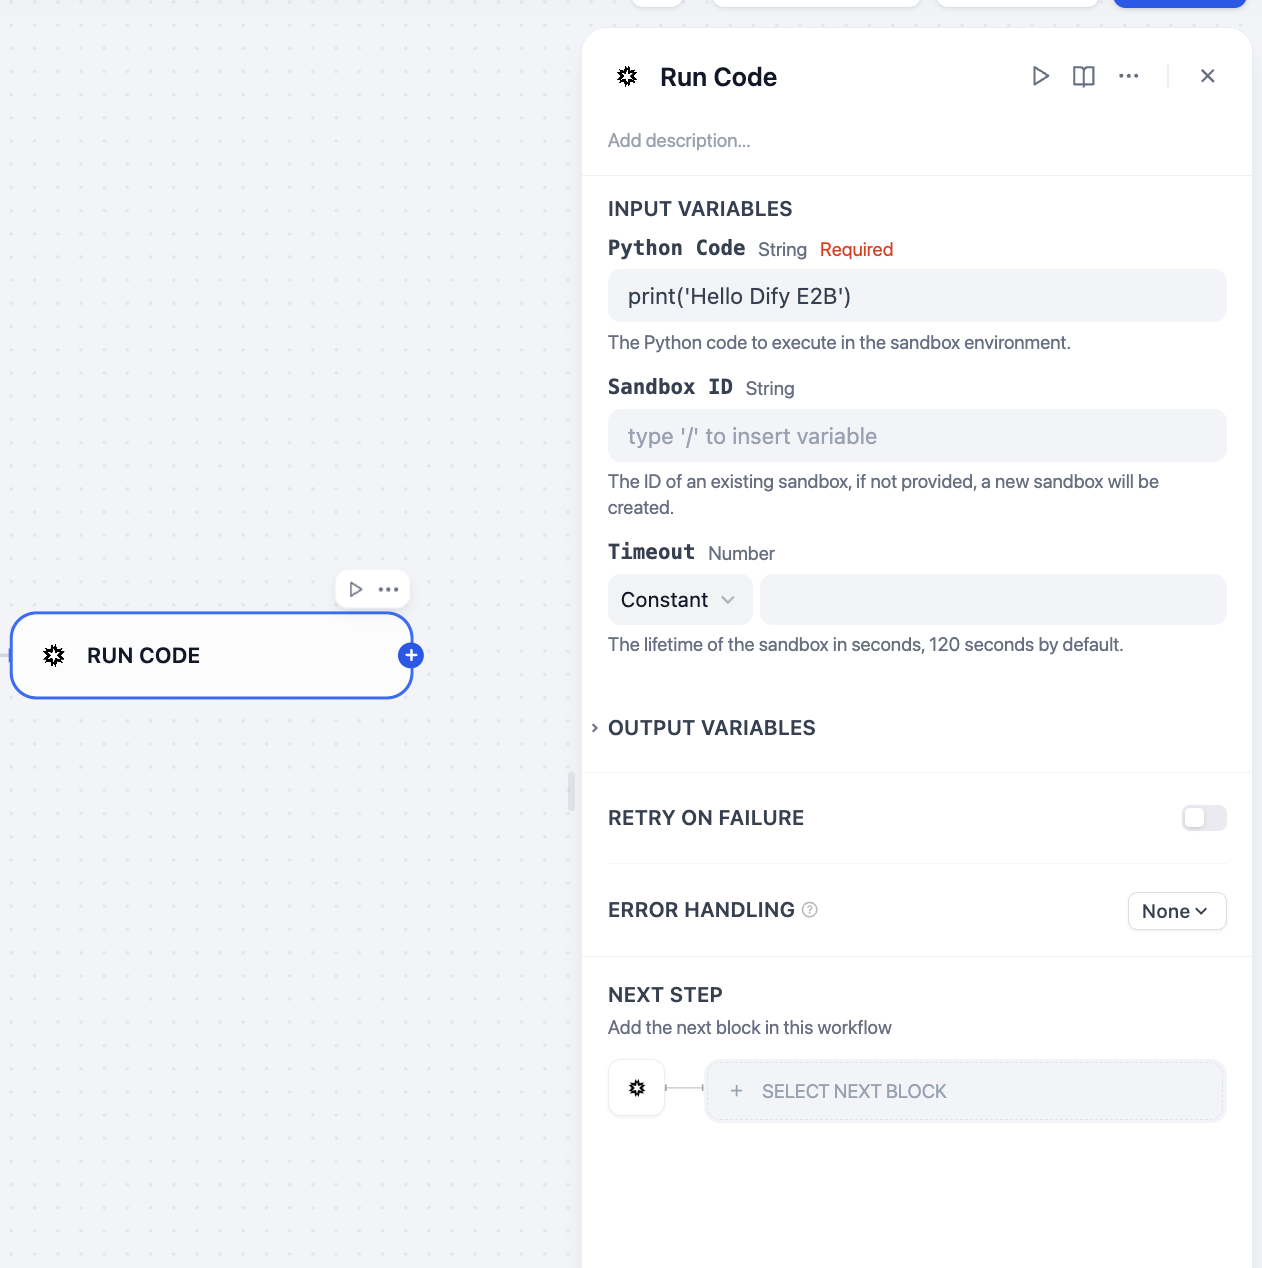Open the ellipsis menu above RUN CODE node
The image size is (1262, 1268).
(x=389, y=589)
